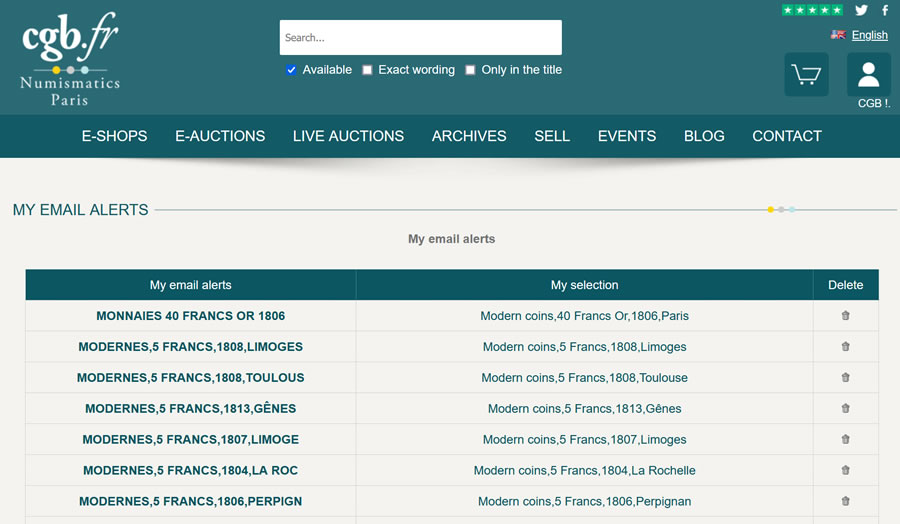Focus the Search input field

421,38
